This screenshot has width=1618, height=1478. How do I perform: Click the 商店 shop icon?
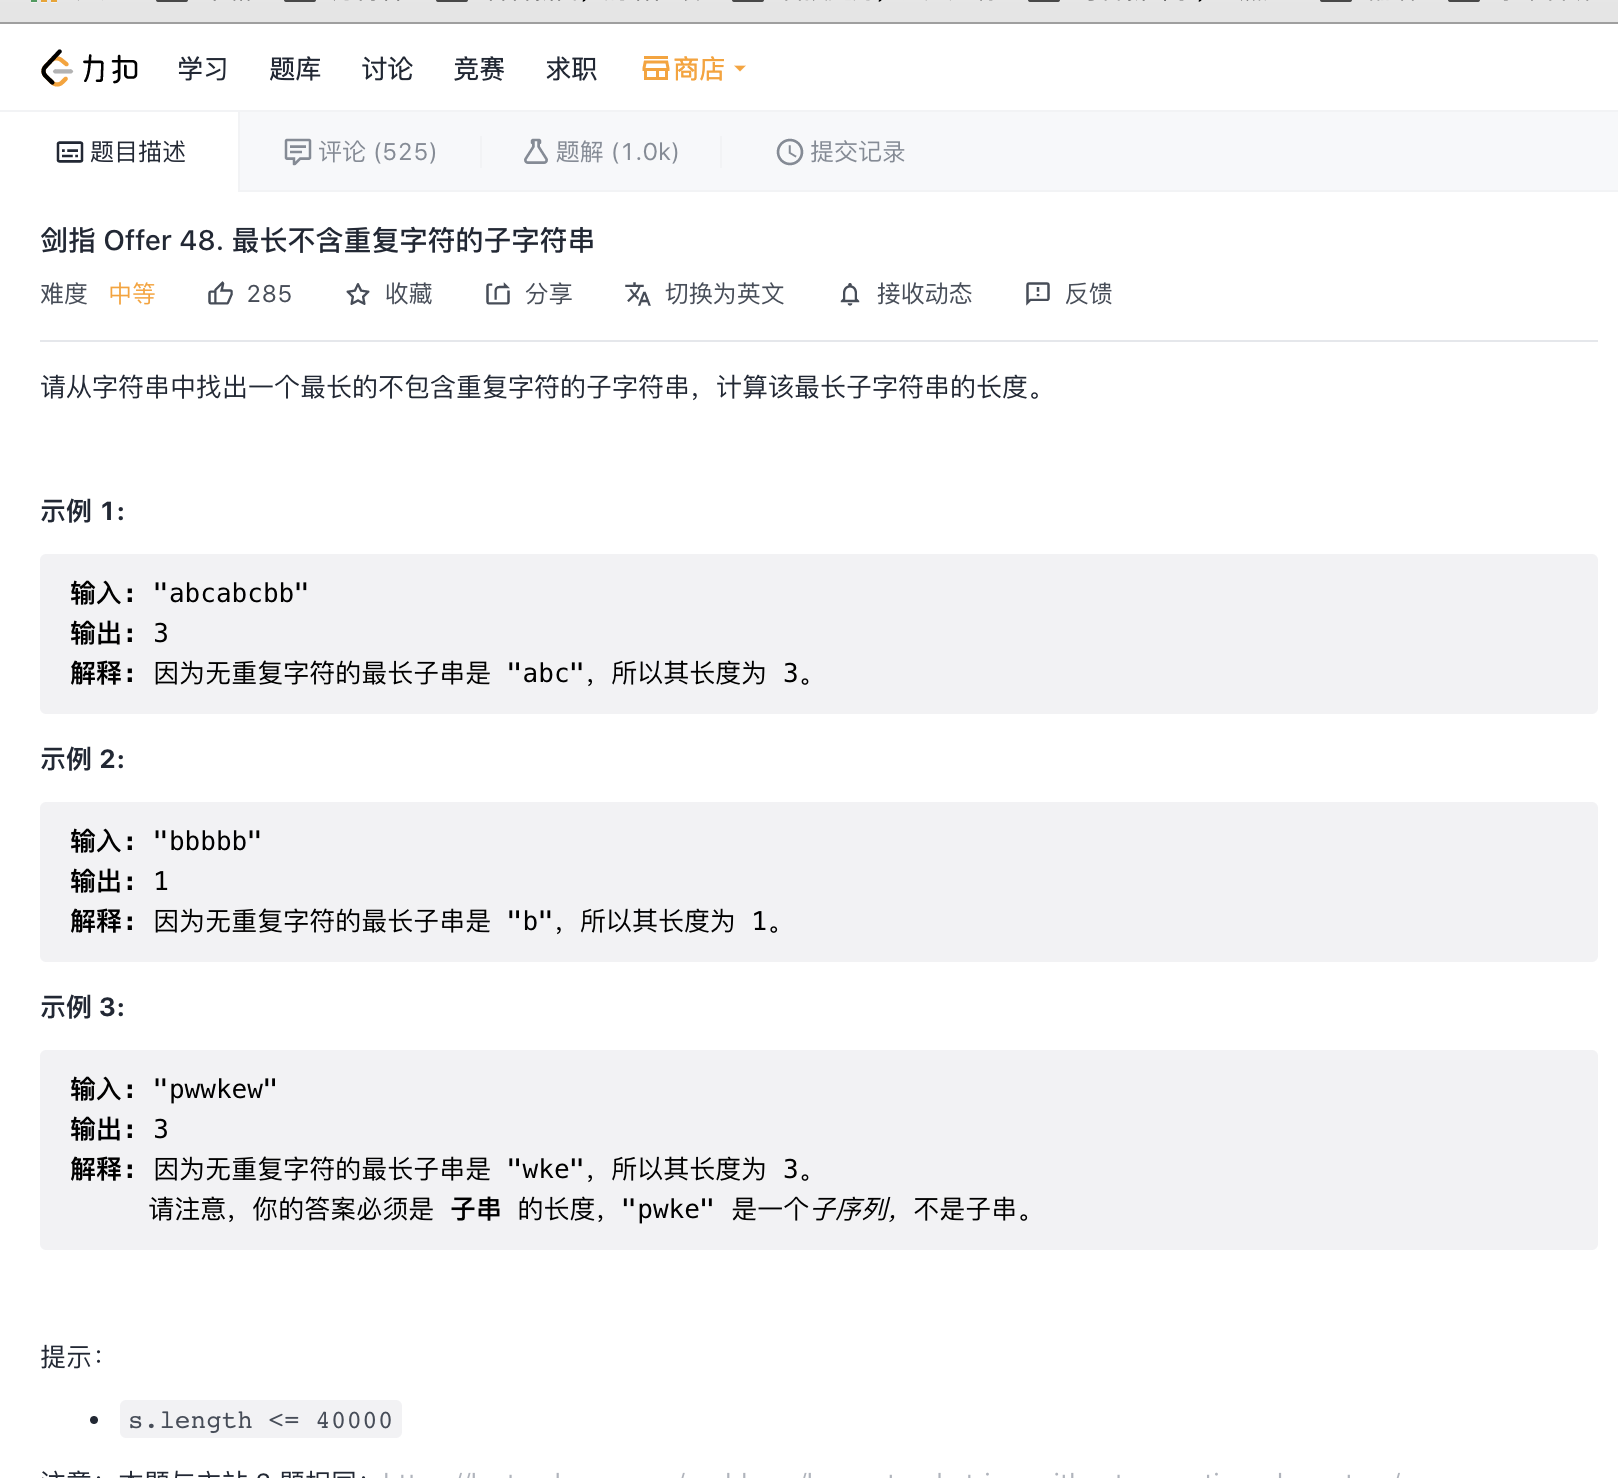[655, 69]
